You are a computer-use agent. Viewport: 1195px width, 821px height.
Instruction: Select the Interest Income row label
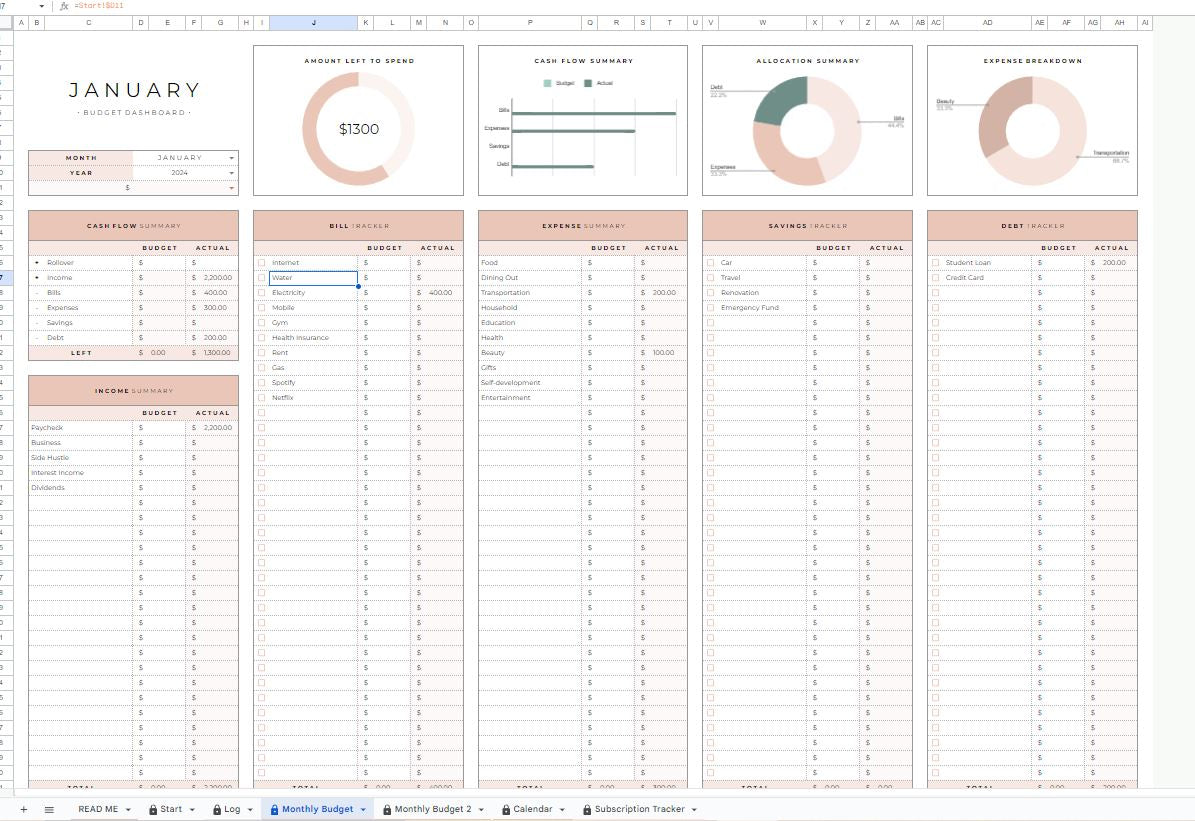(x=57, y=473)
